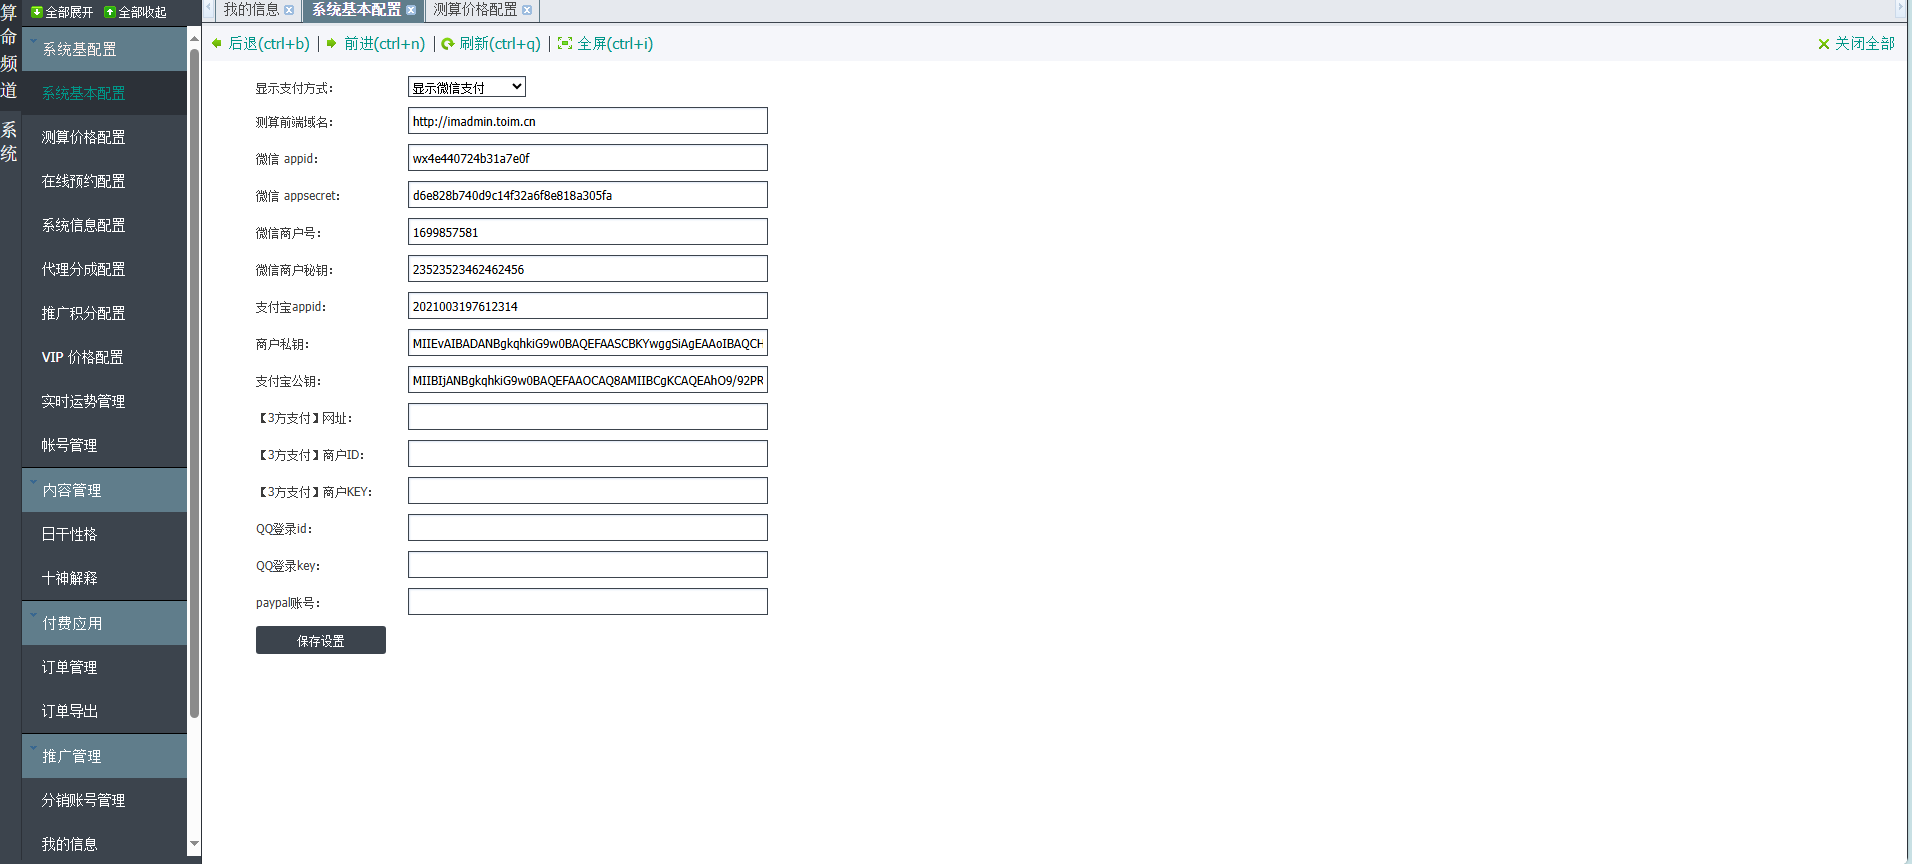Click the 支付宝appid input field
Image resolution: width=1912 pixels, height=864 pixels.
588,306
